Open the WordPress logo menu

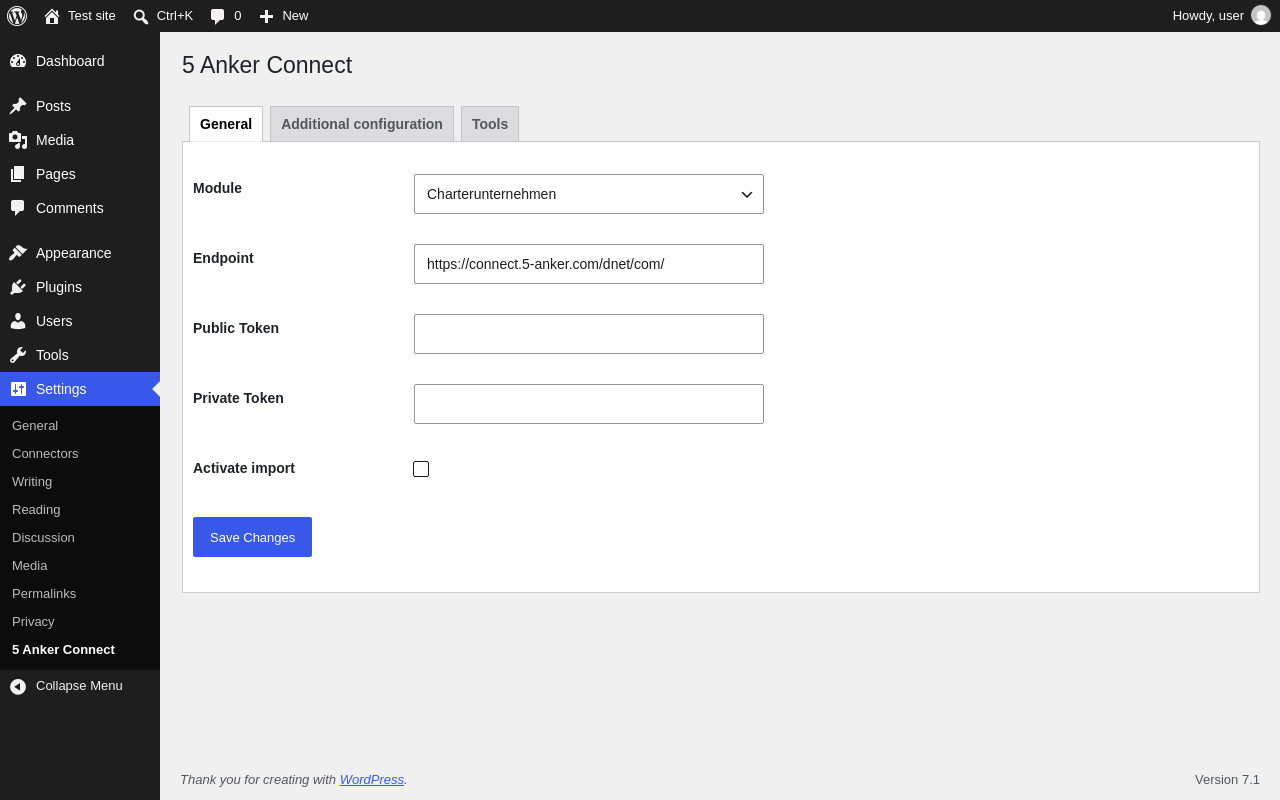point(17,16)
